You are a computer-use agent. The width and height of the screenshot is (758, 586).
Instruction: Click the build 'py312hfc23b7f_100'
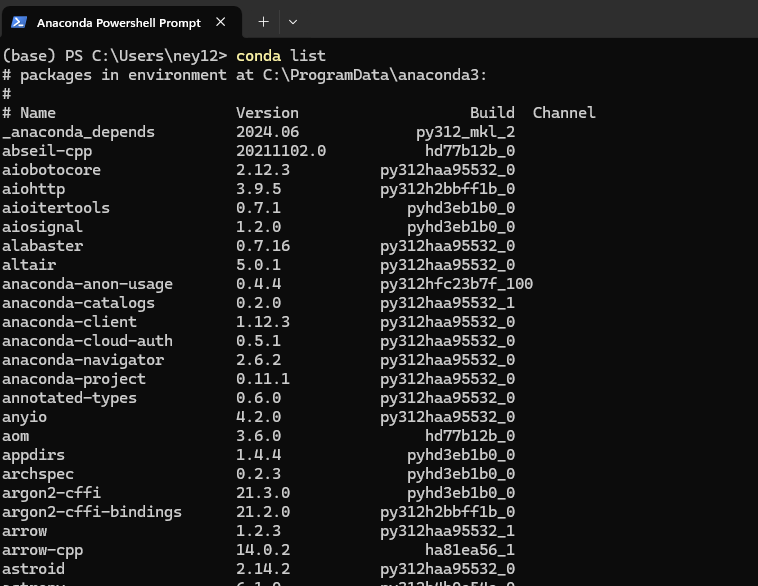pos(456,284)
